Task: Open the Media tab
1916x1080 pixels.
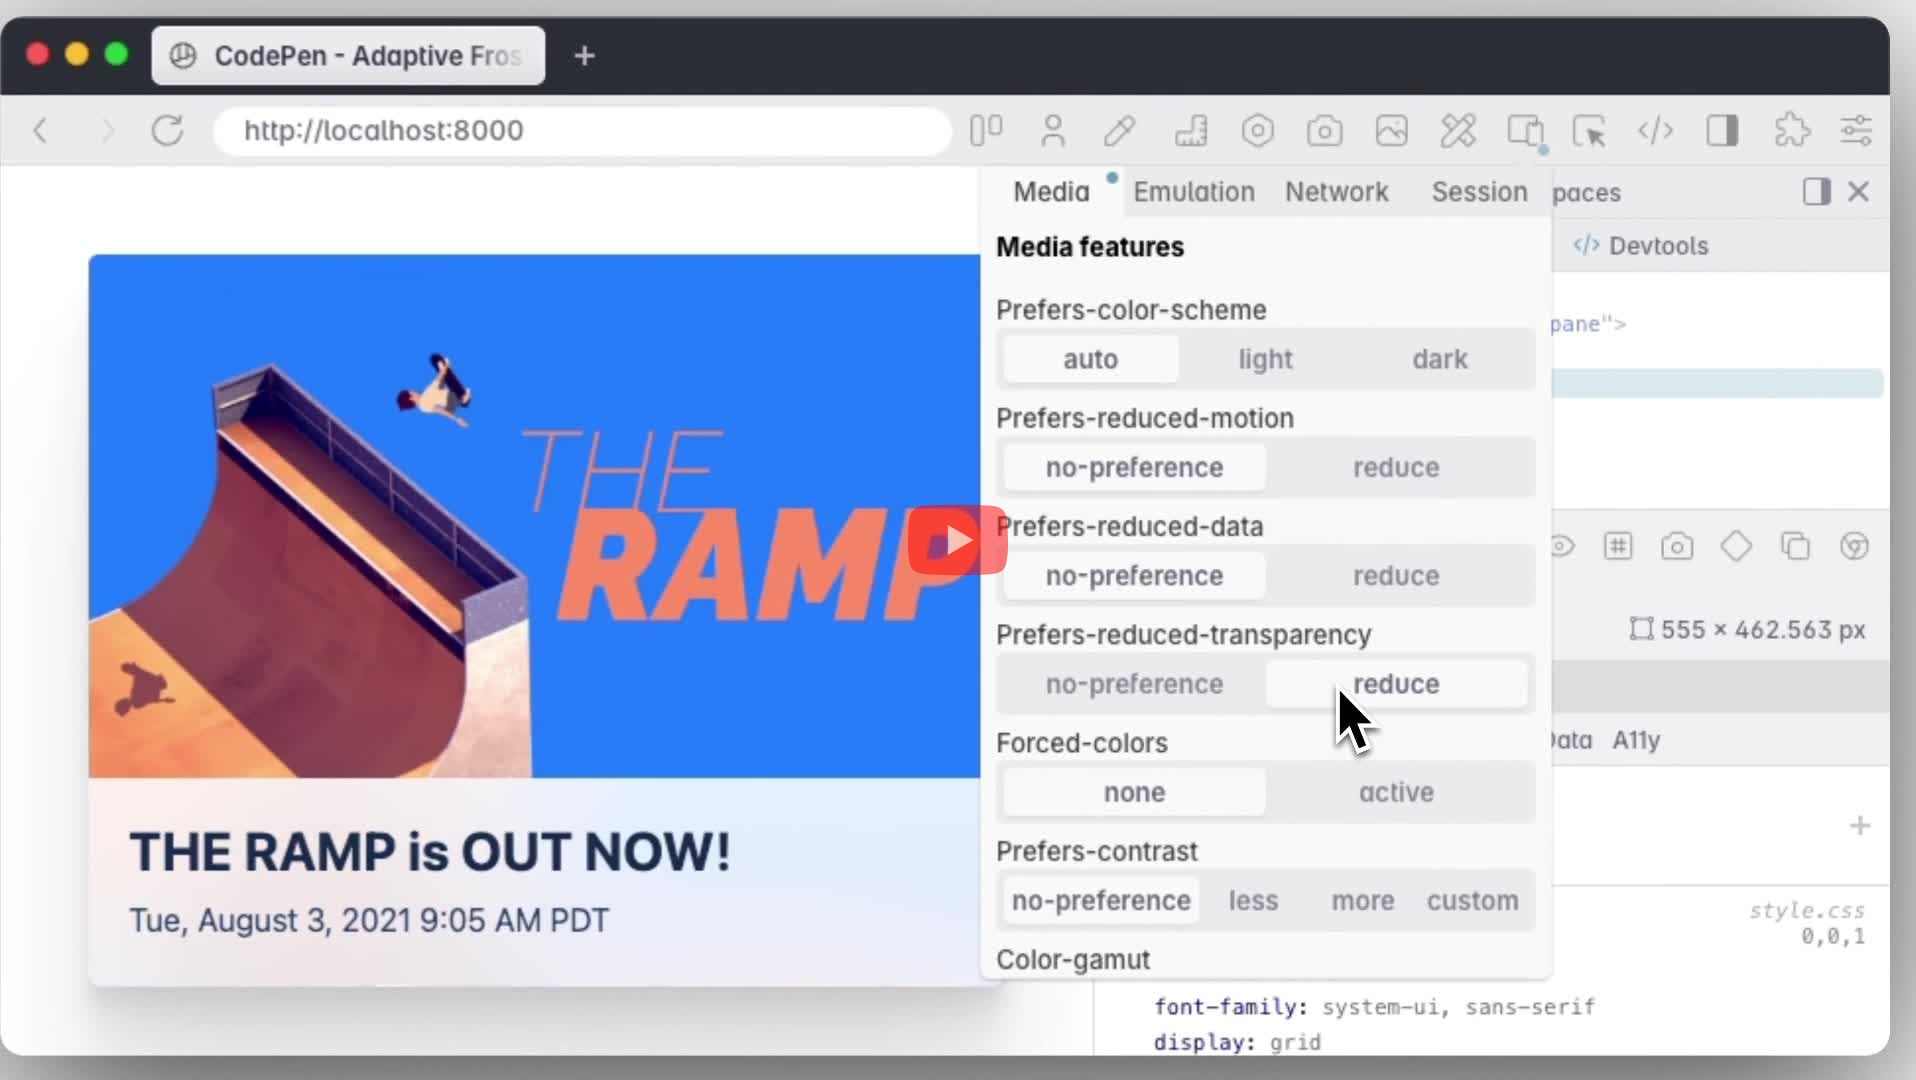Action: click(x=1051, y=192)
